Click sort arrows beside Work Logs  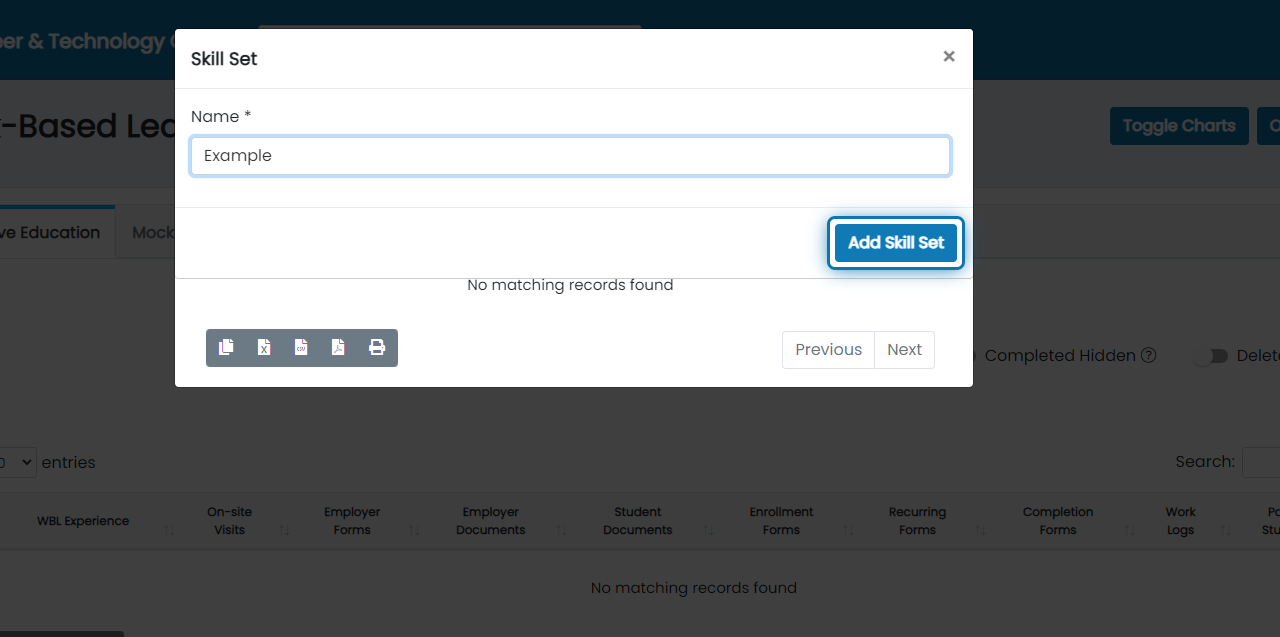[x=1227, y=530]
